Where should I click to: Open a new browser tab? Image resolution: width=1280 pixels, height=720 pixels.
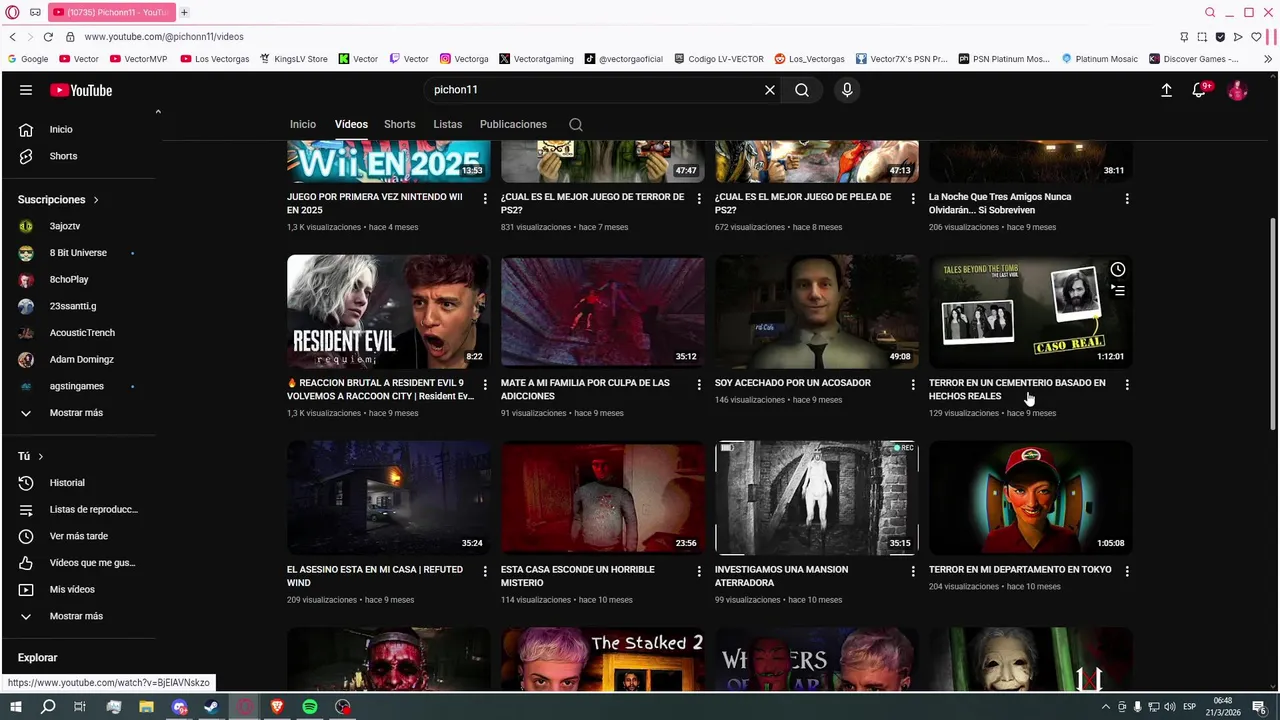tap(184, 12)
